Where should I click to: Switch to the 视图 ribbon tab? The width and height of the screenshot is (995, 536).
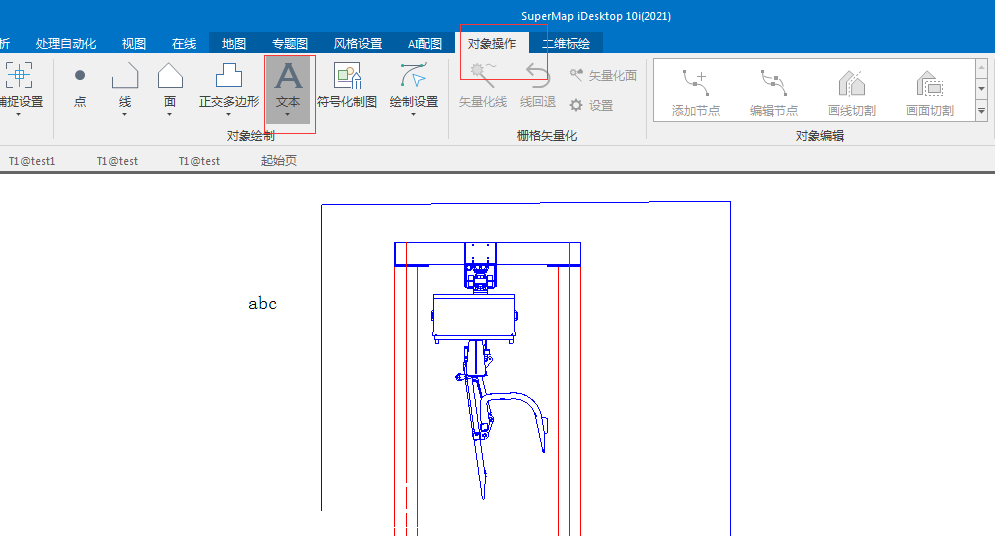[x=134, y=44]
